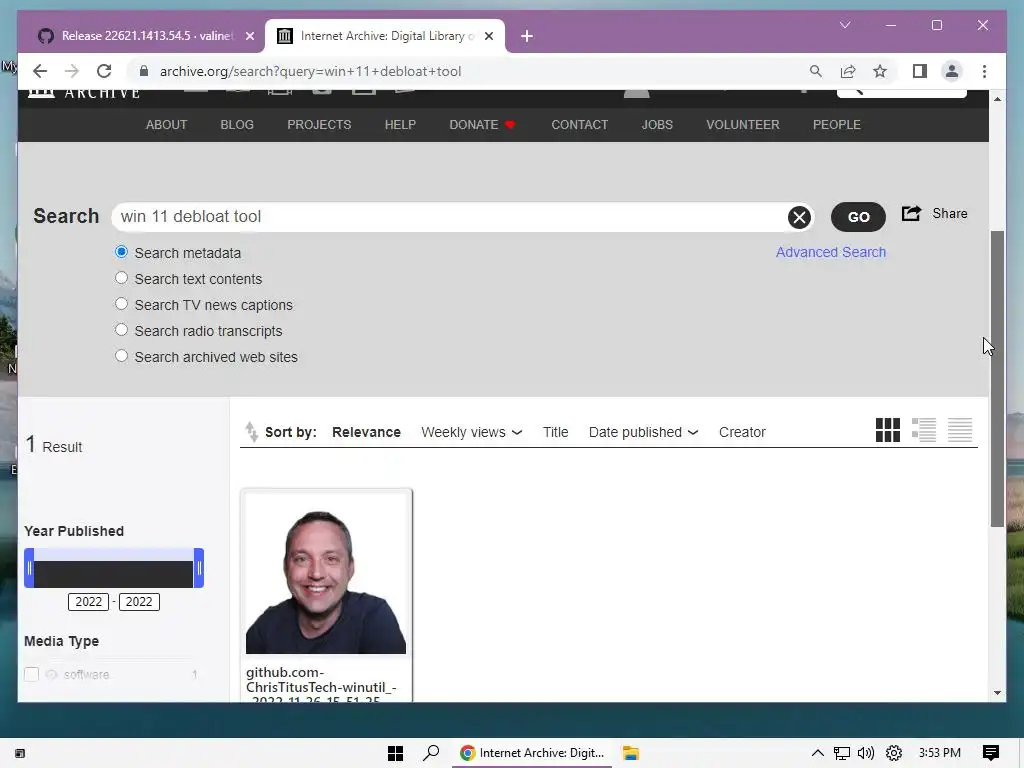This screenshot has width=1024, height=768.
Task: Switch to list detail view
Action: 923,430
